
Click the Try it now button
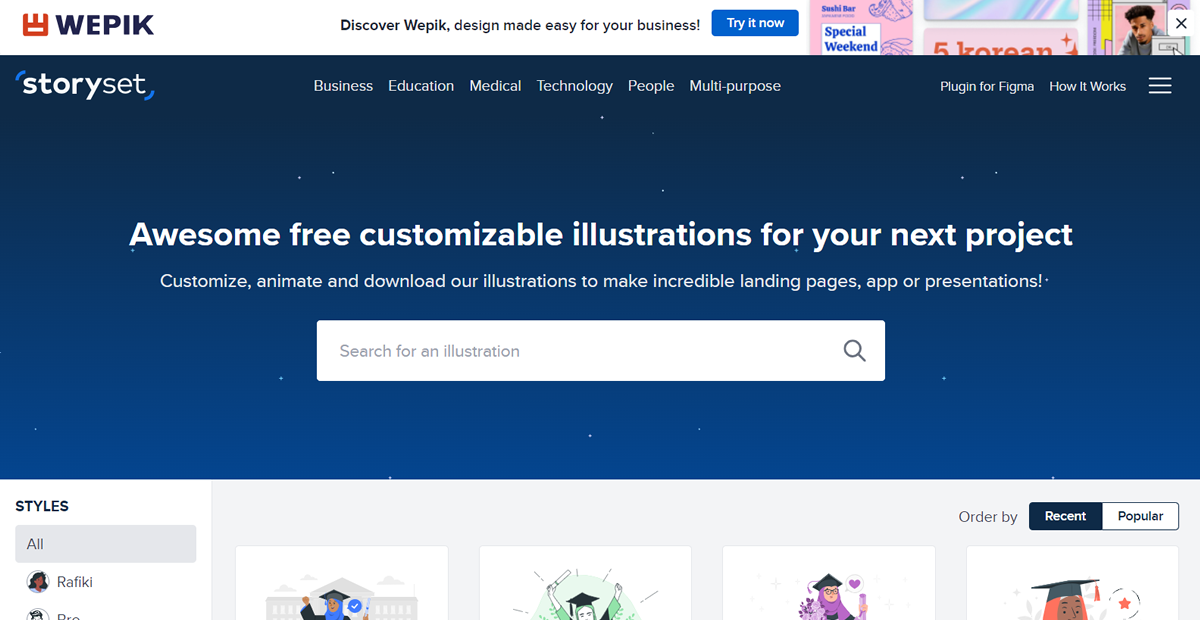coord(755,23)
